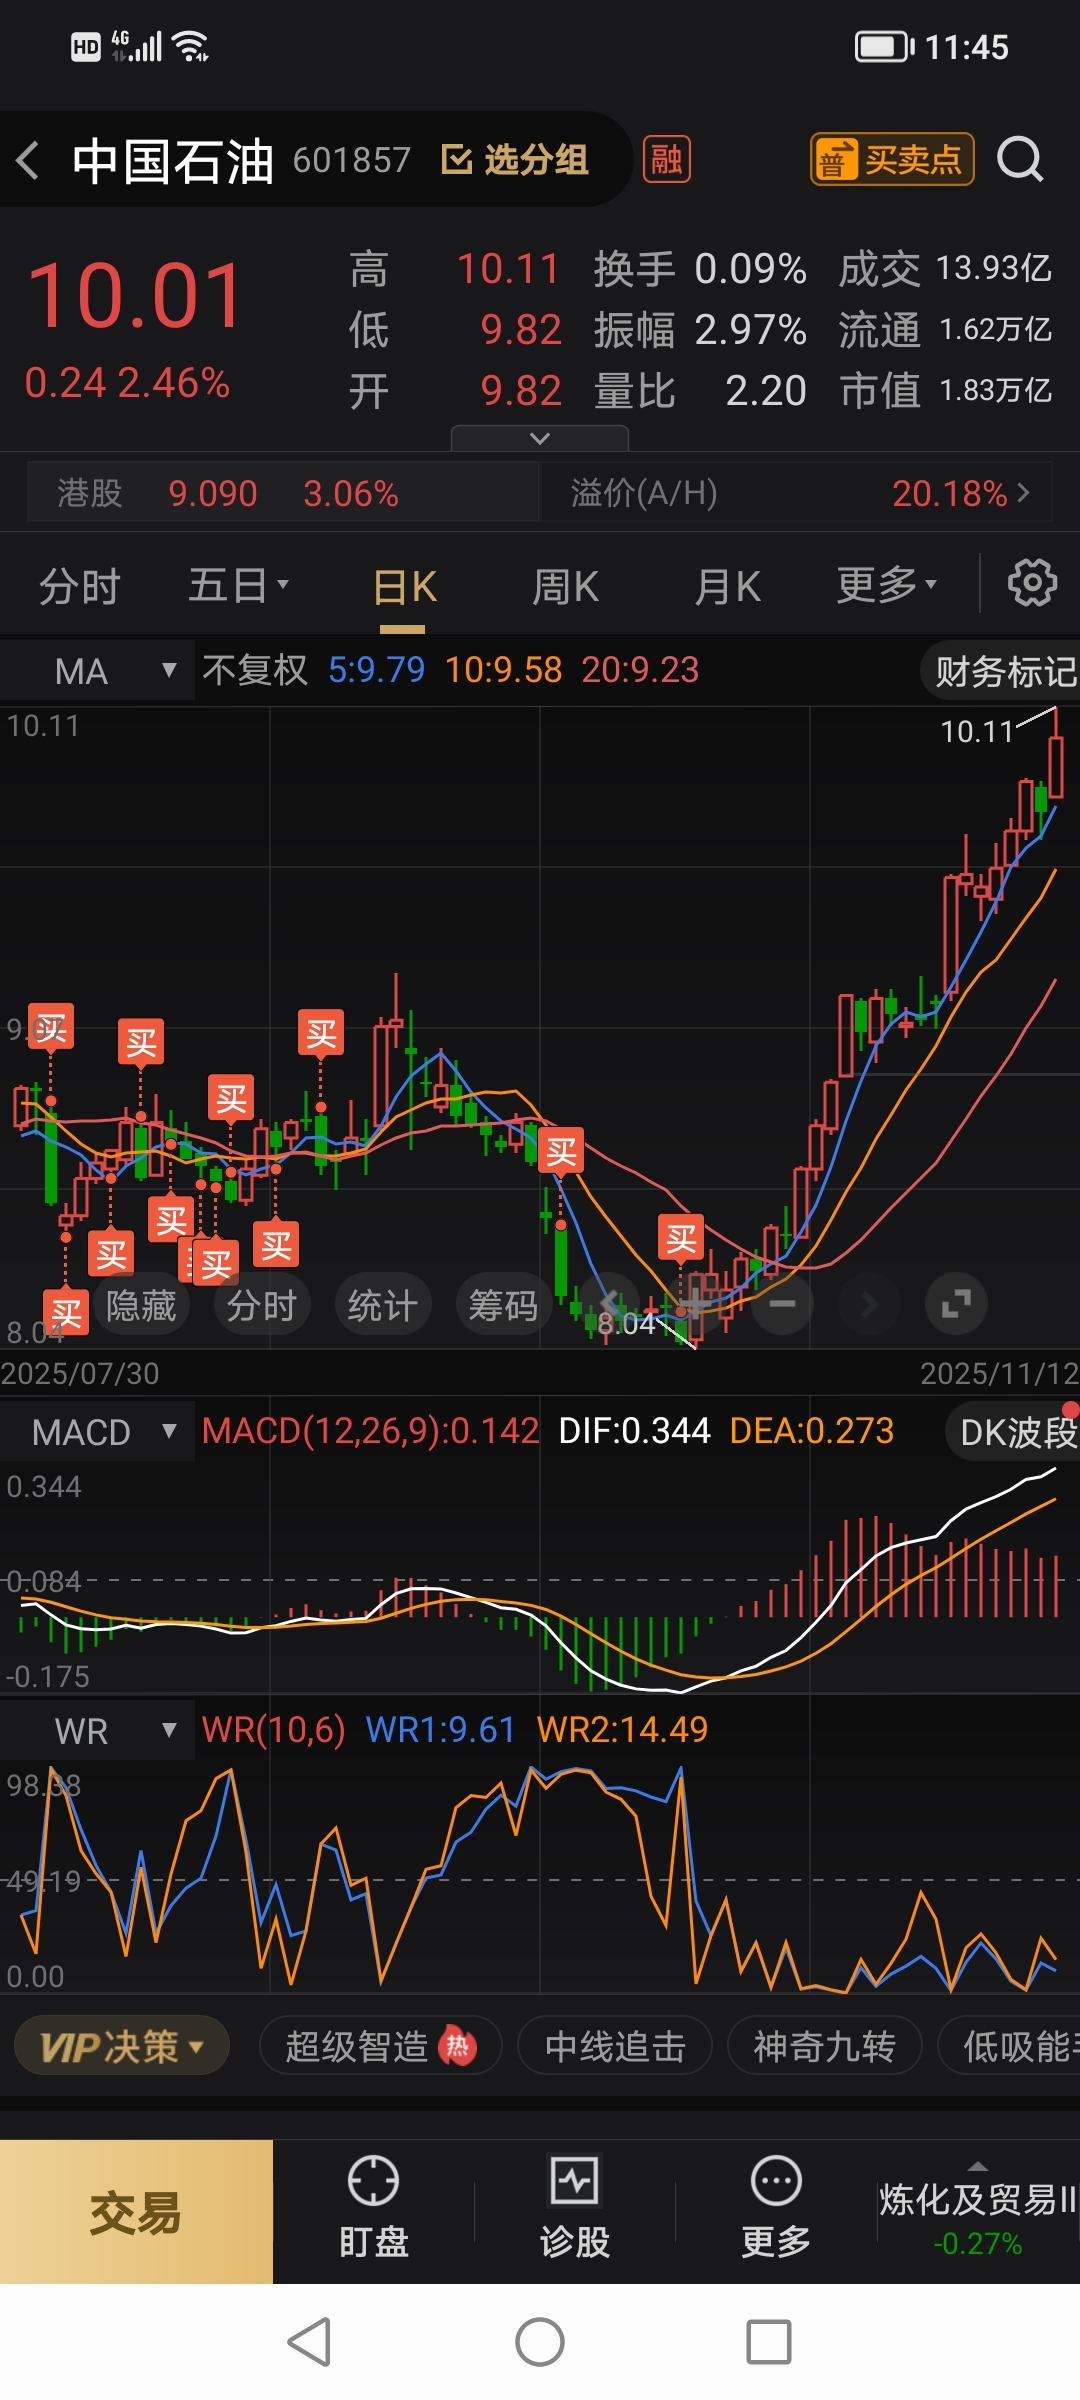
Task: Open the 盯盘 watch icon
Action: [x=373, y=2208]
